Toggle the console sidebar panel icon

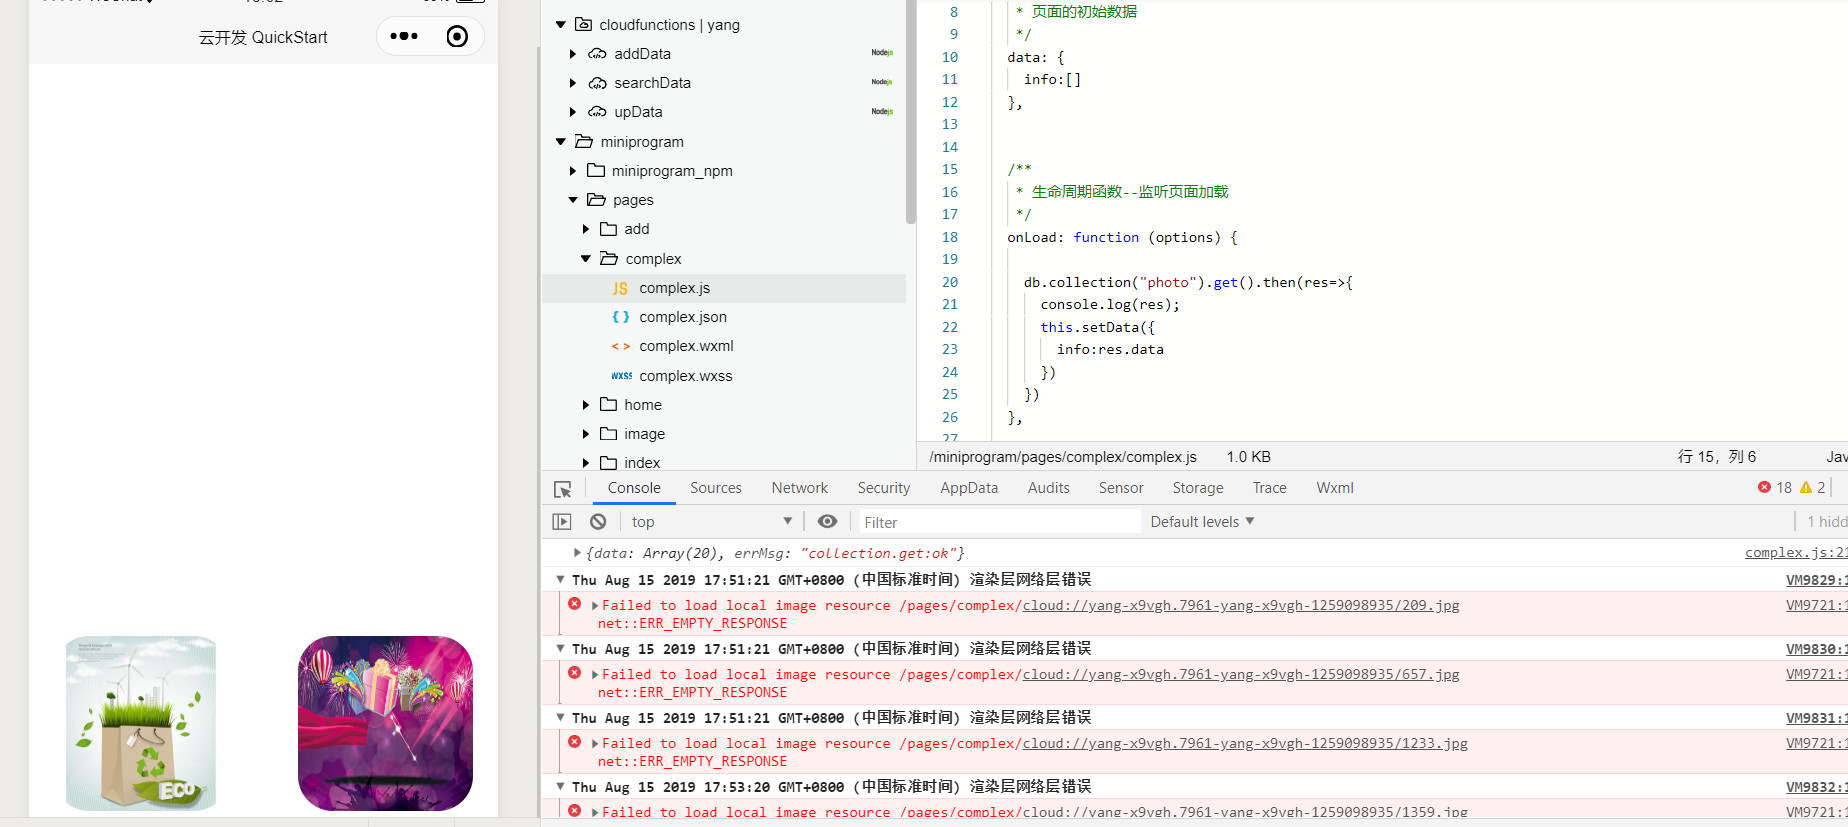point(562,522)
